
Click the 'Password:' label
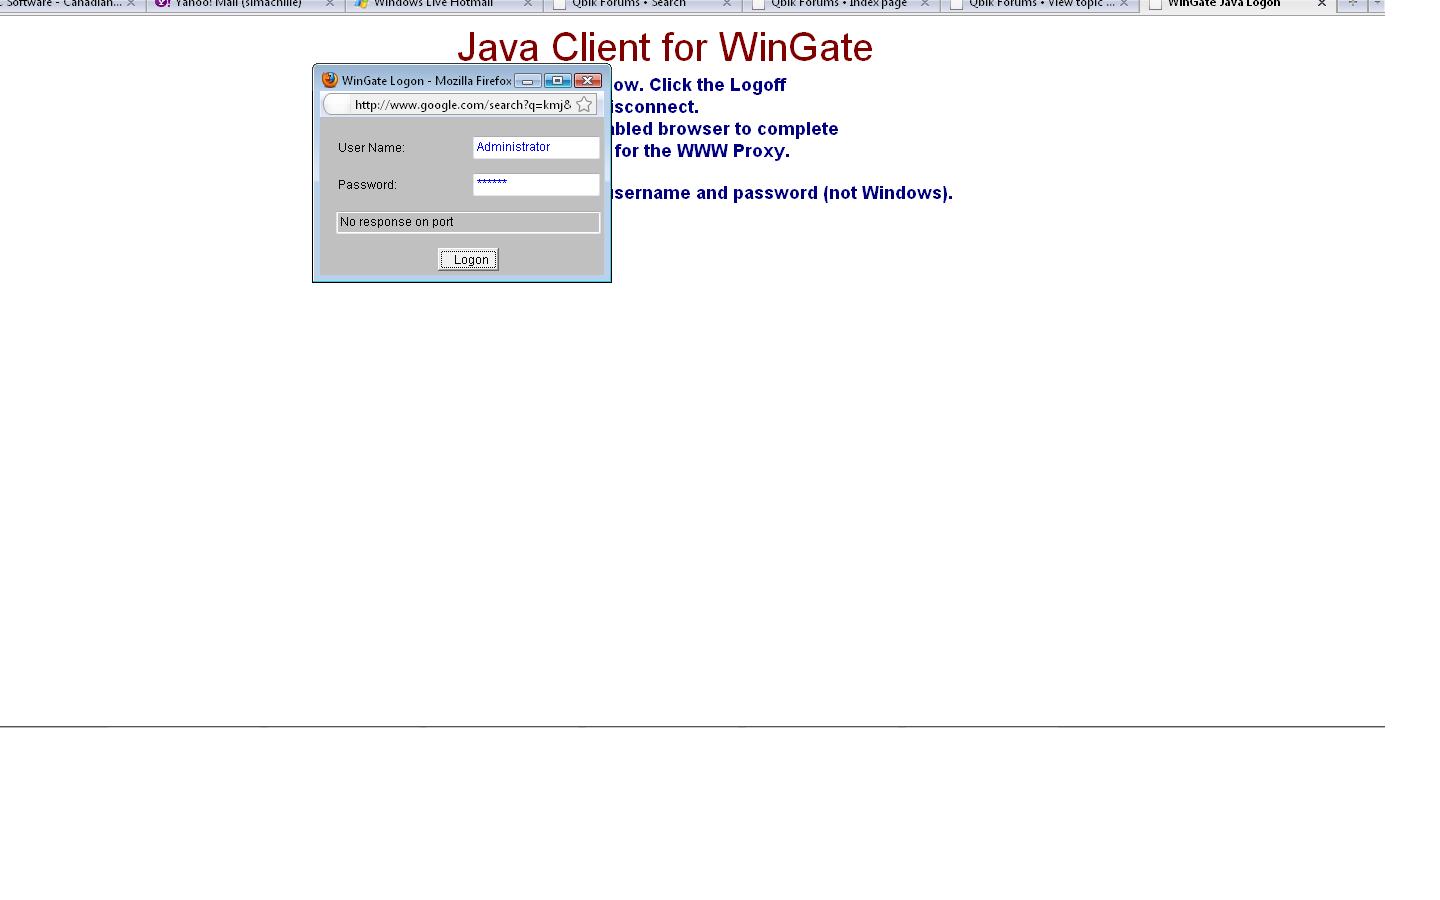coord(367,185)
